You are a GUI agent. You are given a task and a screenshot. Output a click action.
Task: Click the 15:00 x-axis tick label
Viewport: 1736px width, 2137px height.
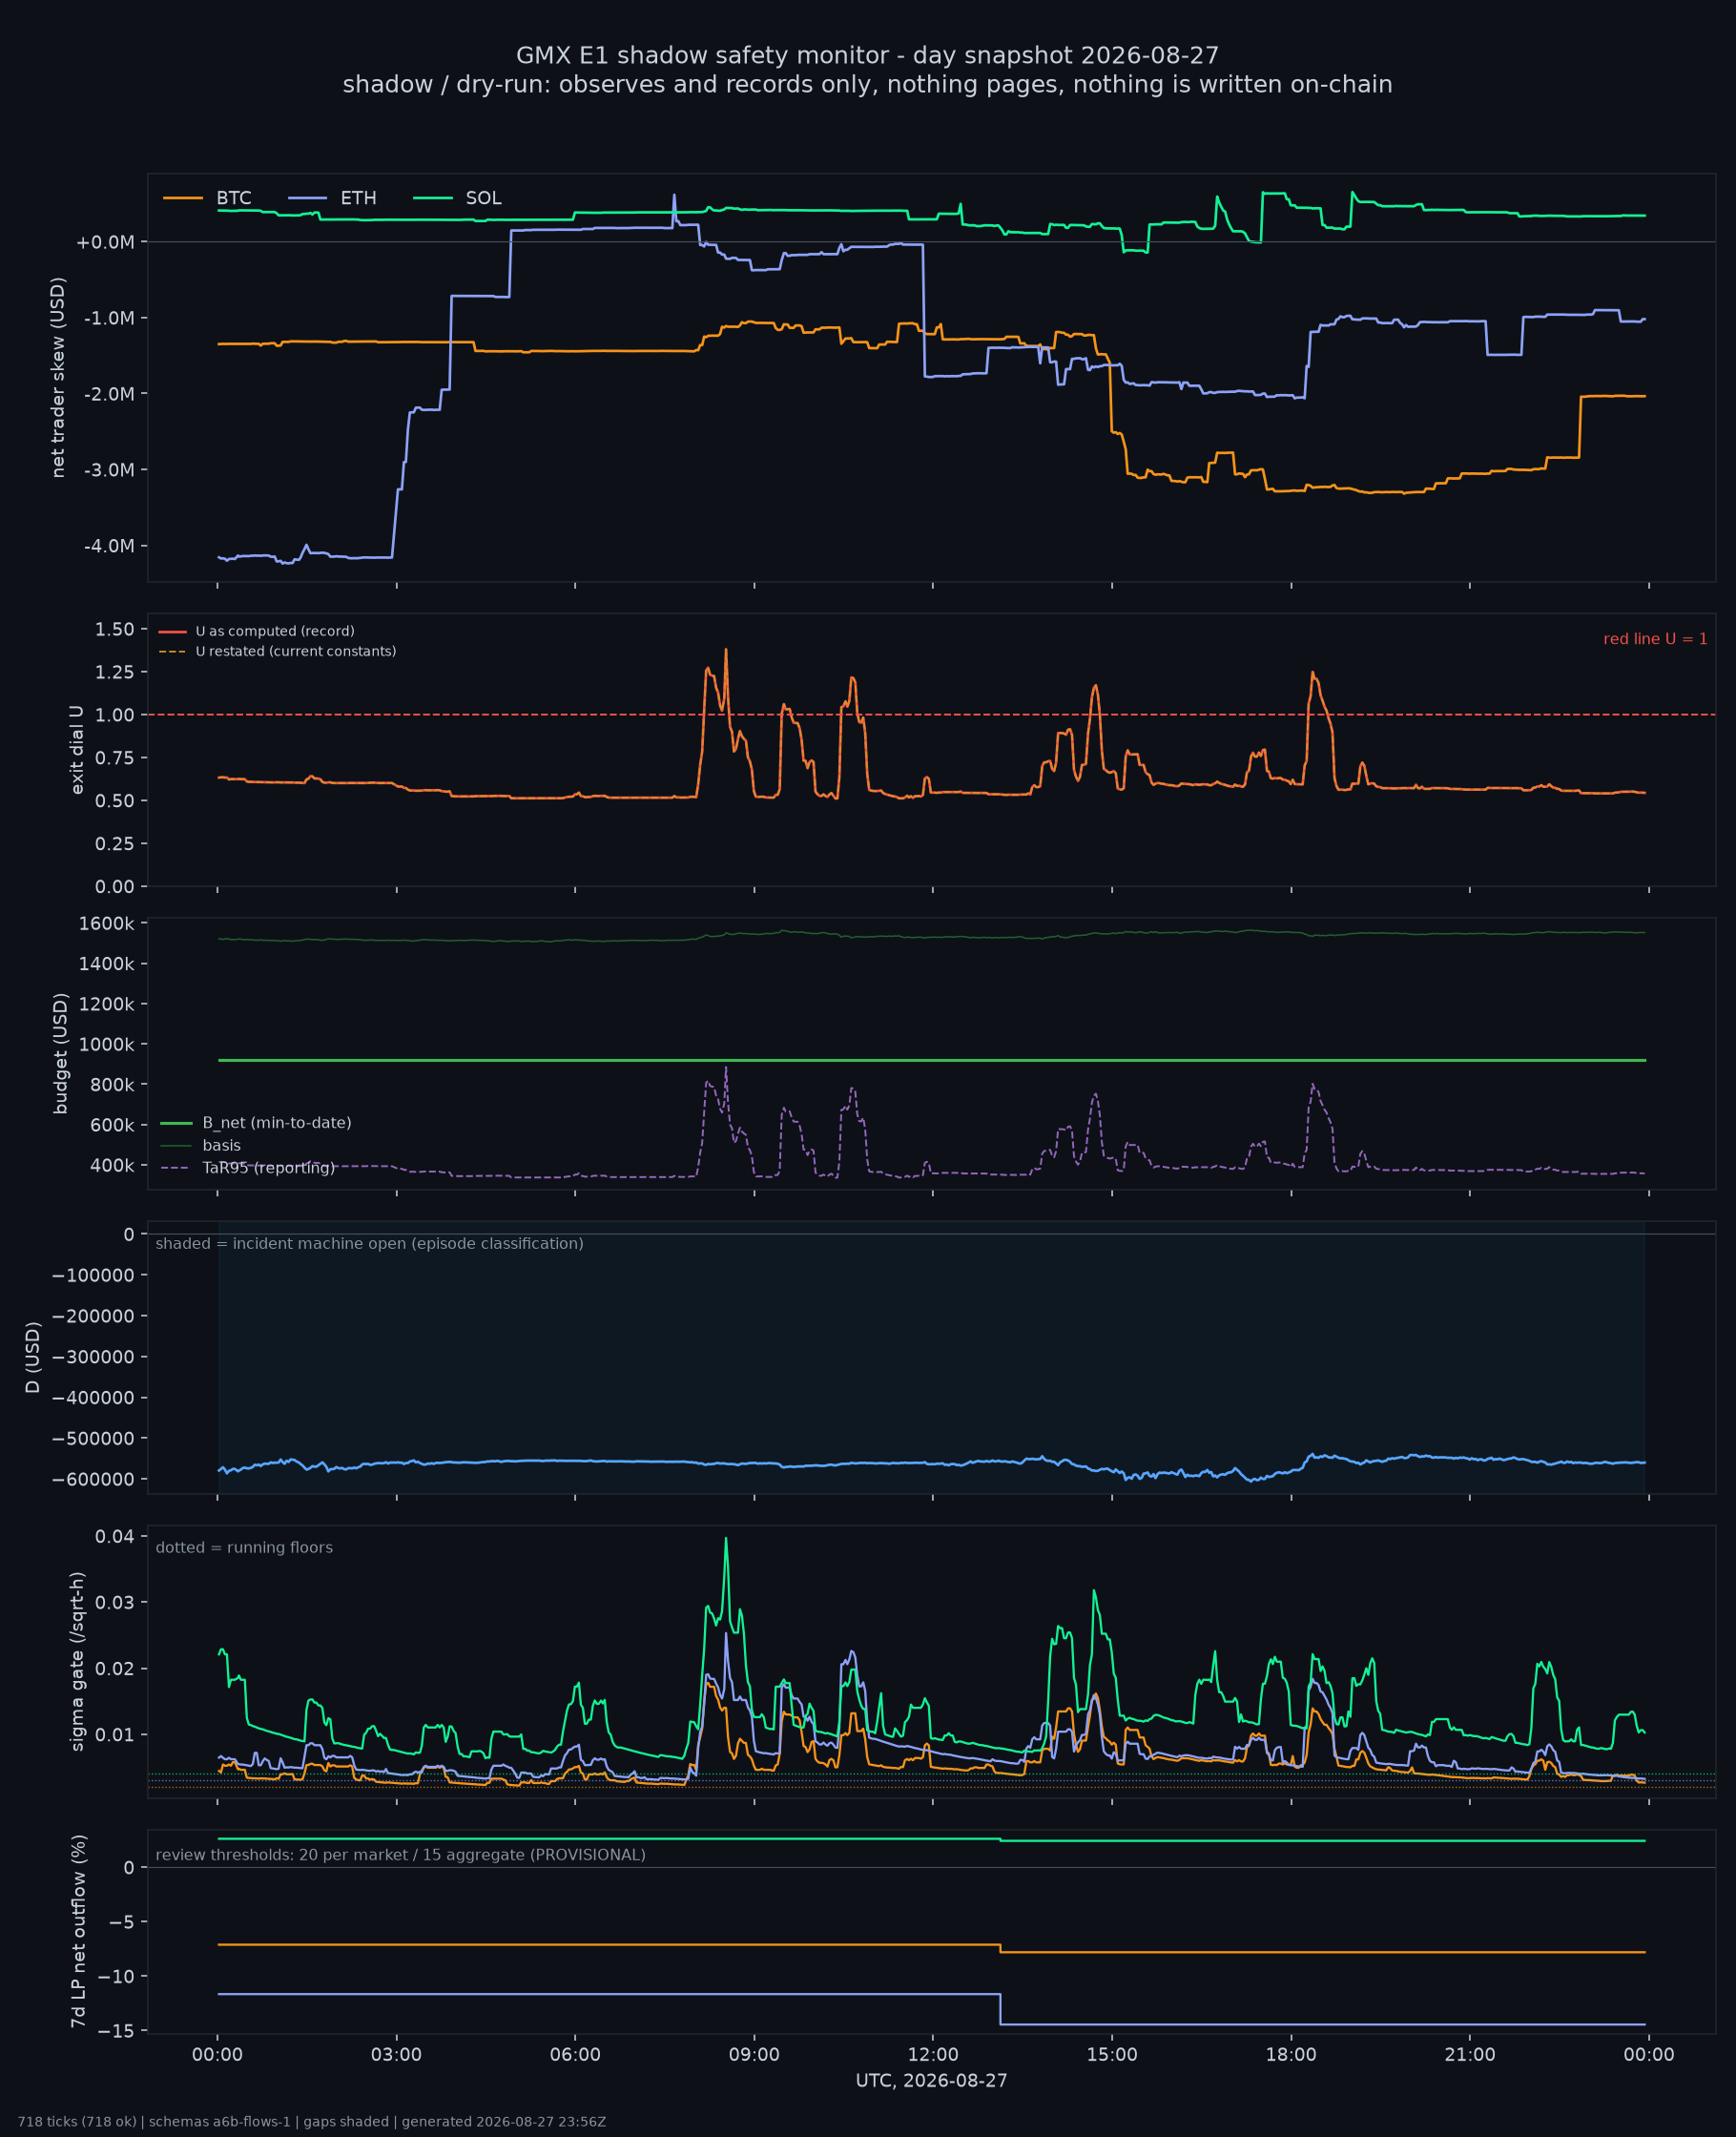pyautogui.click(x=1112, y=2055)
